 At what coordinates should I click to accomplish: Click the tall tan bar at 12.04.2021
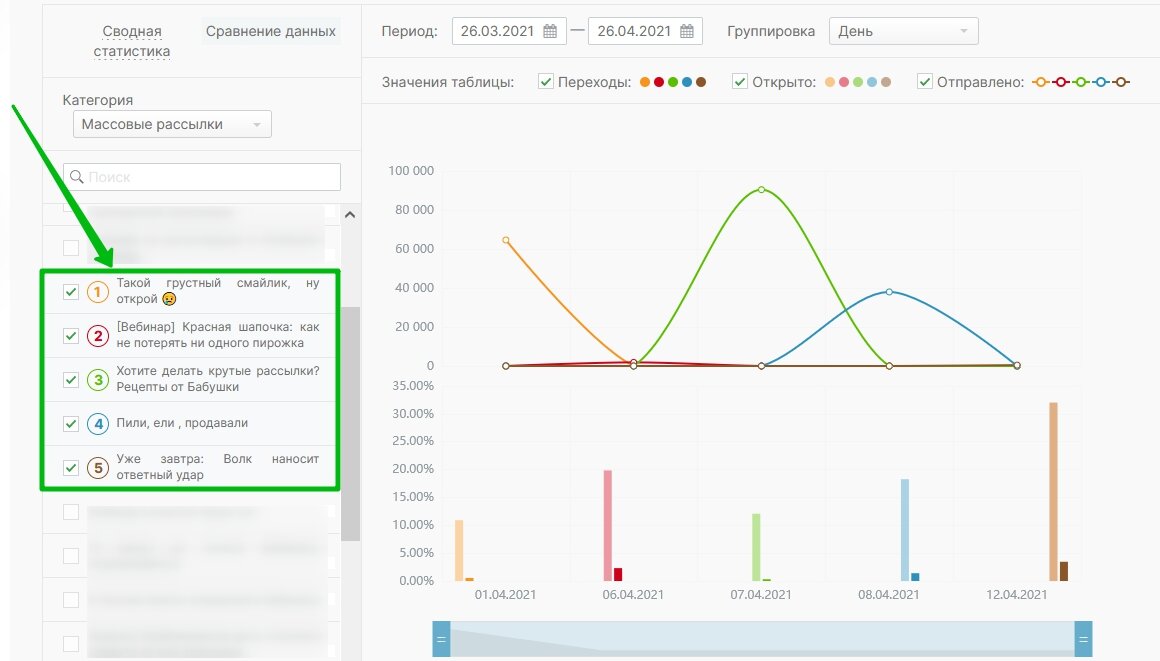[x=1053, y=491]
